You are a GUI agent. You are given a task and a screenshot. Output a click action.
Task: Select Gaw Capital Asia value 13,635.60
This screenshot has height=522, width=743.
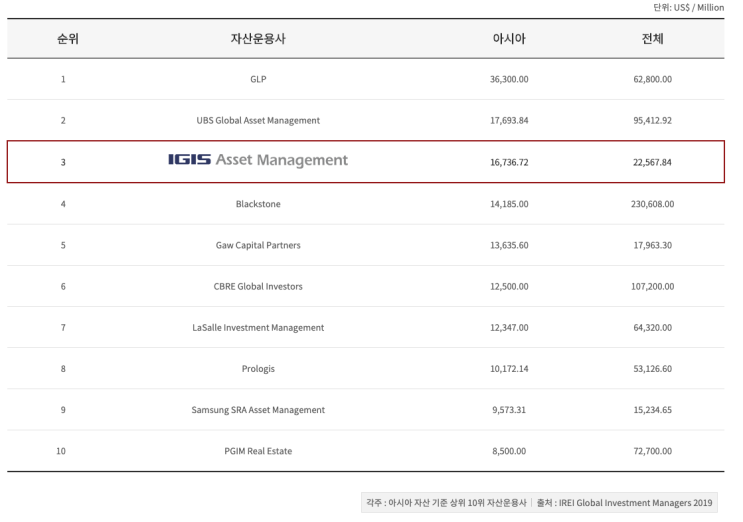(x=509, y=245)
